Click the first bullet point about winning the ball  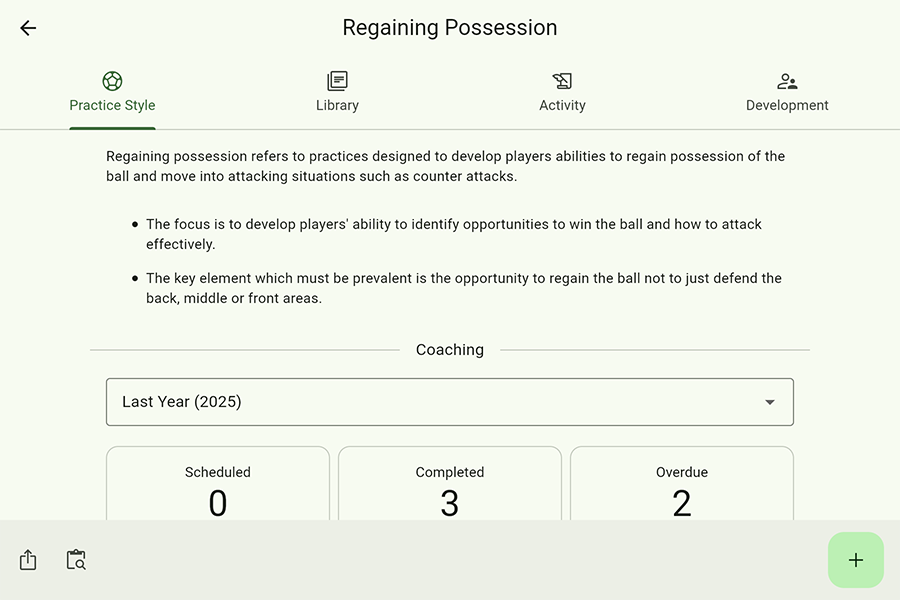point(454,234)
